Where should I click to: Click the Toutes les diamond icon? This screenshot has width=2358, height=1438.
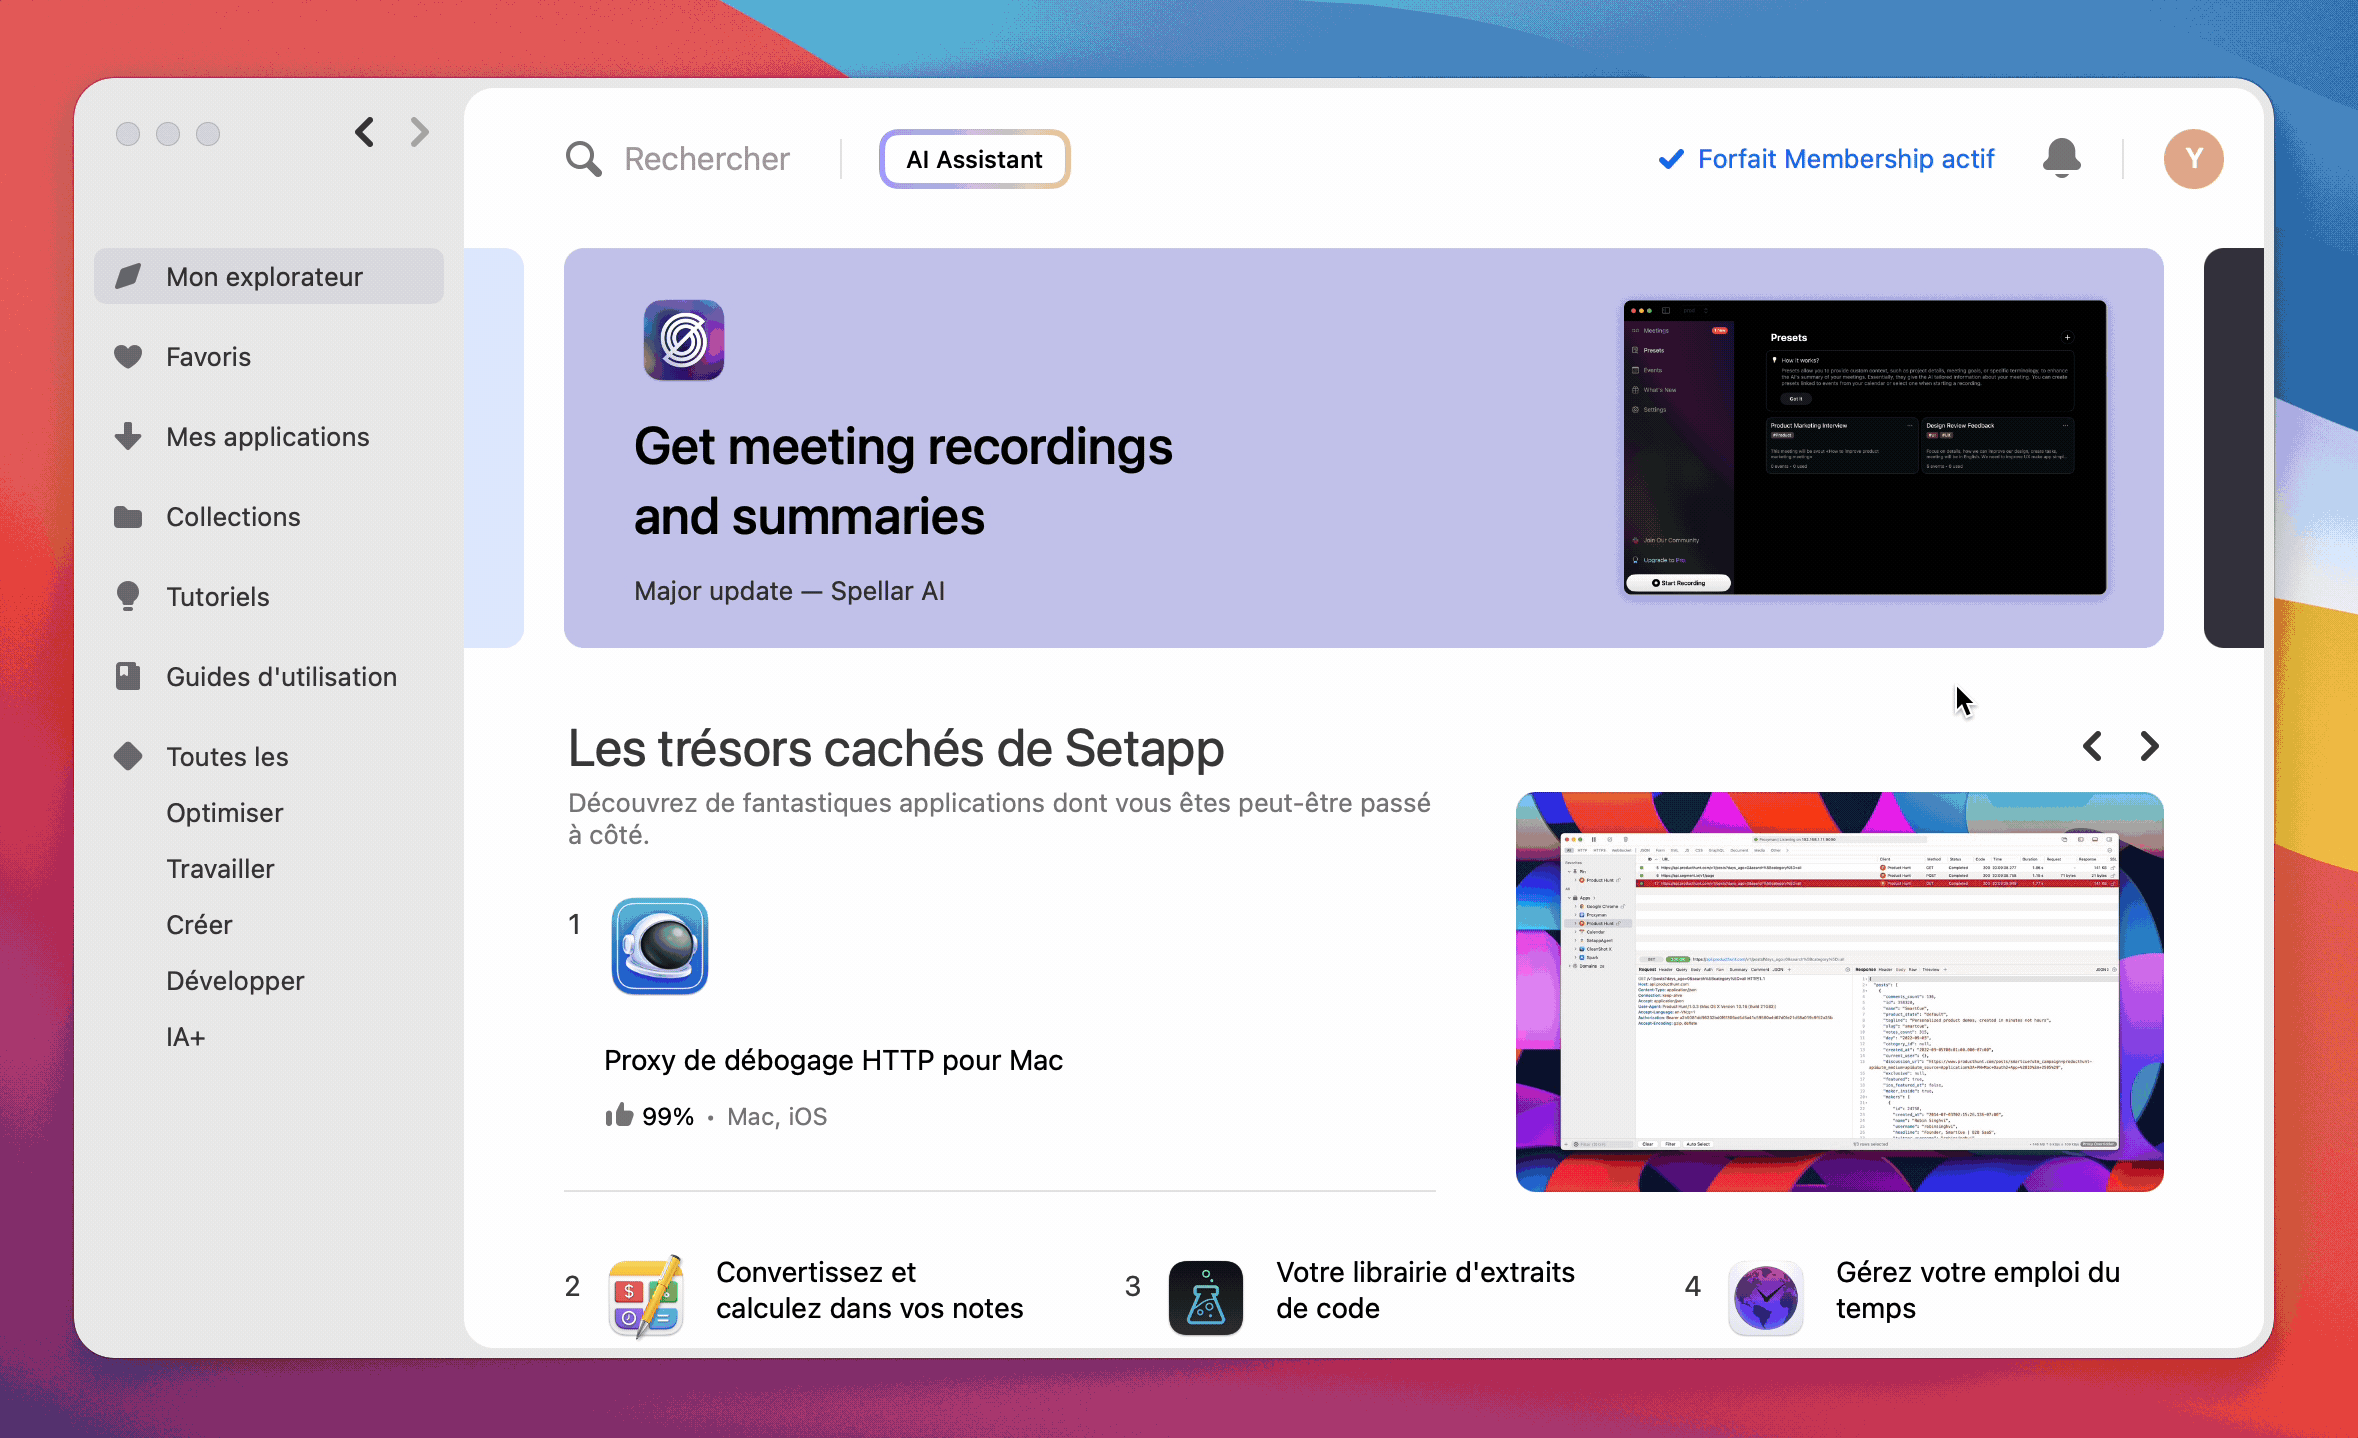coord(128,756)
